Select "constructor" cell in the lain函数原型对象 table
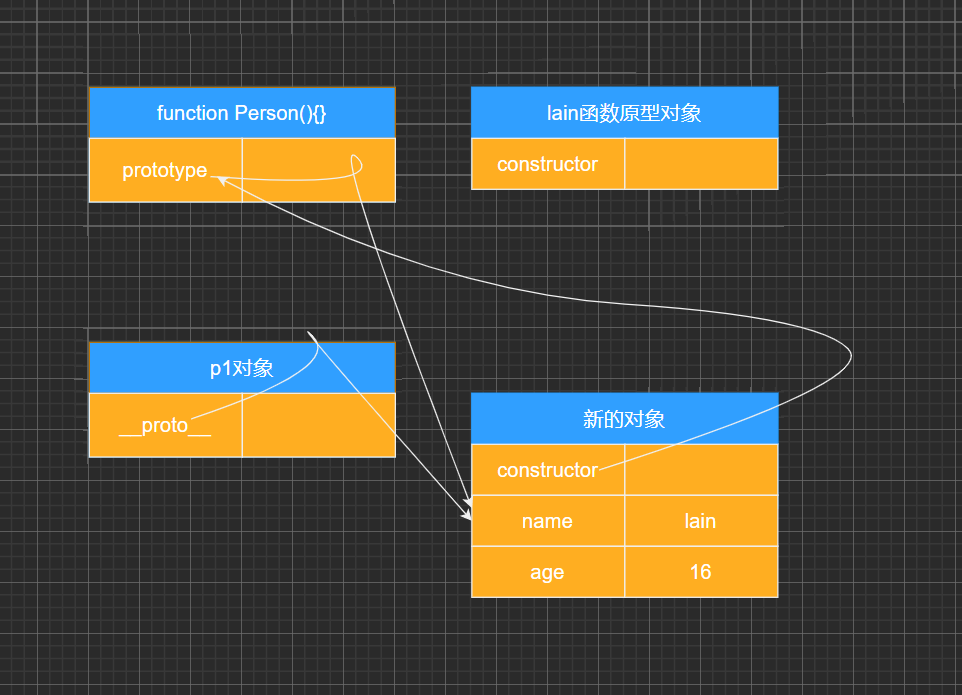 point(547,164)
